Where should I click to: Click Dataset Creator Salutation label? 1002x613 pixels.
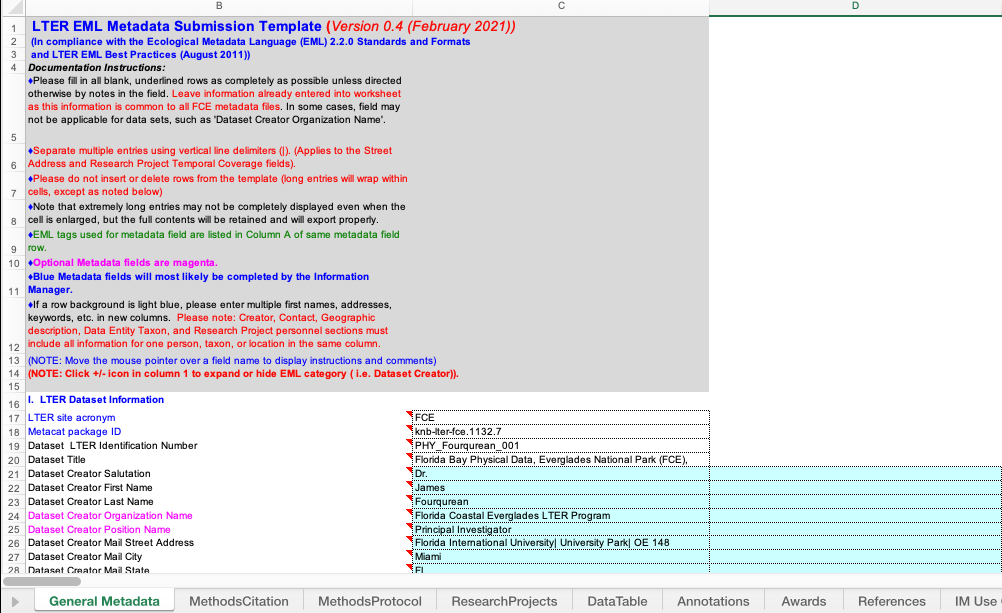(89, 474)
